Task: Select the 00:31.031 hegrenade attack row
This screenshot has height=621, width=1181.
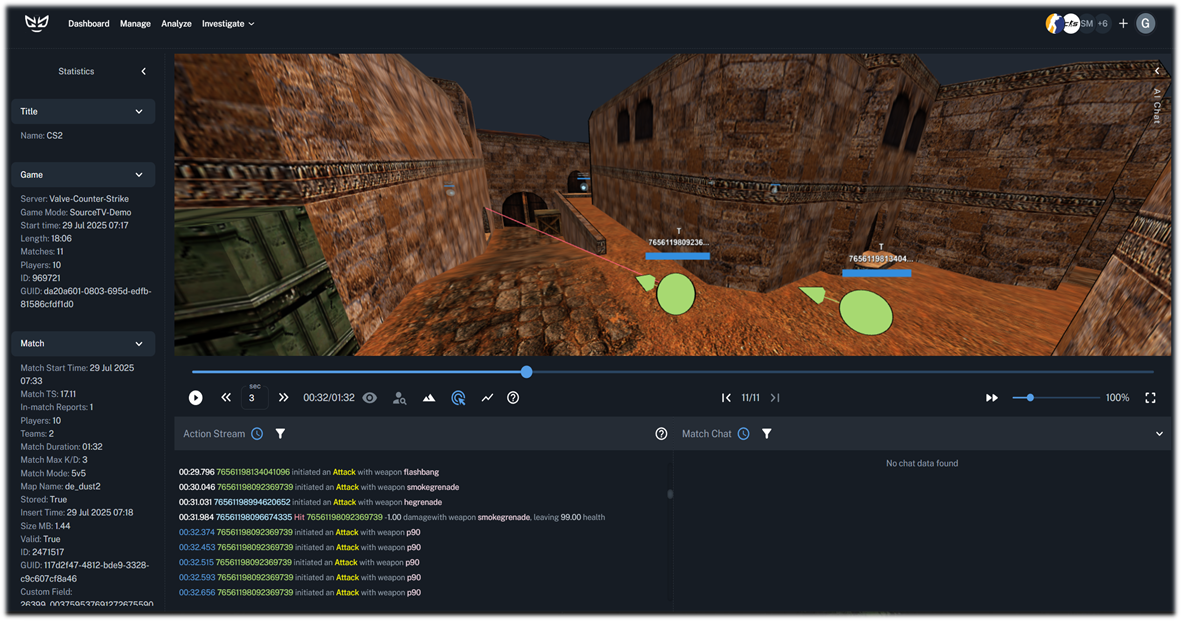Action: coord(310,503)
